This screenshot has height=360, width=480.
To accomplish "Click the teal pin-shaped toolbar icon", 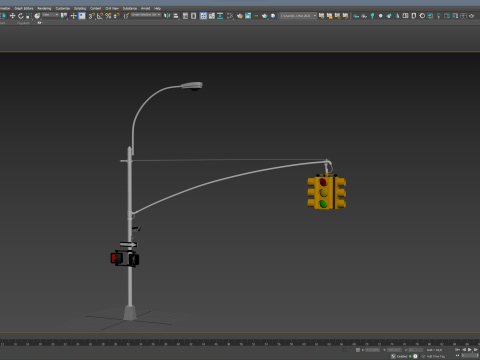I will point(372,16).
